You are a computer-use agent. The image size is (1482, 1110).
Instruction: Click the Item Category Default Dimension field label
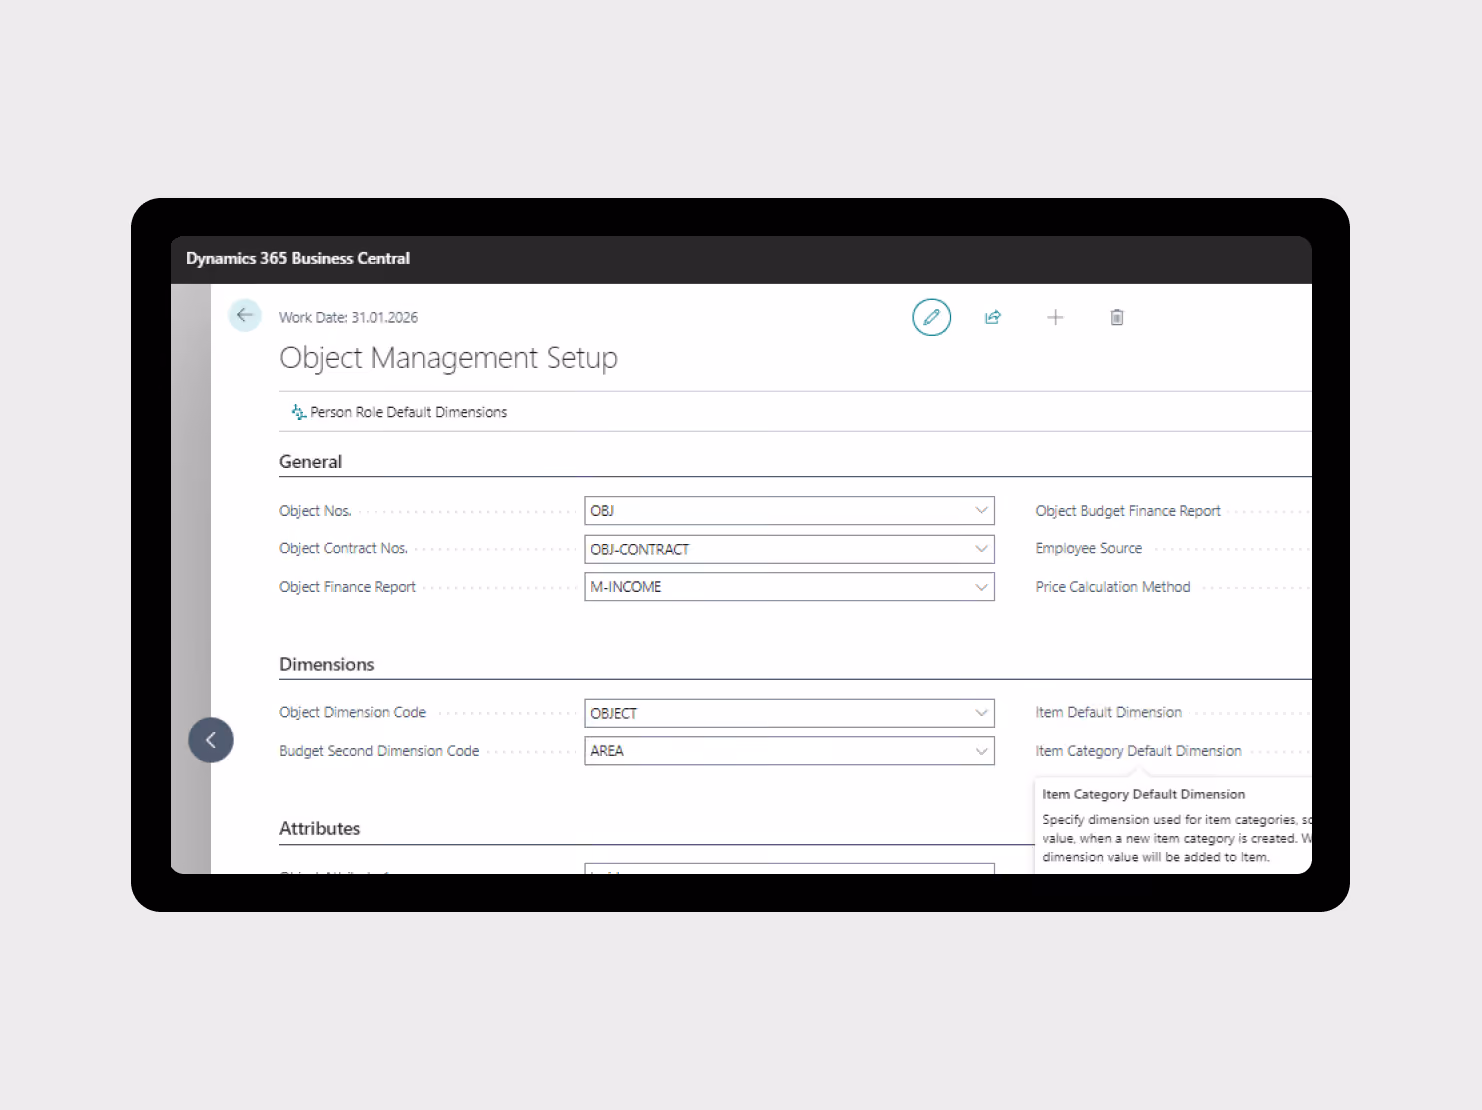[x=1138, y=751]
